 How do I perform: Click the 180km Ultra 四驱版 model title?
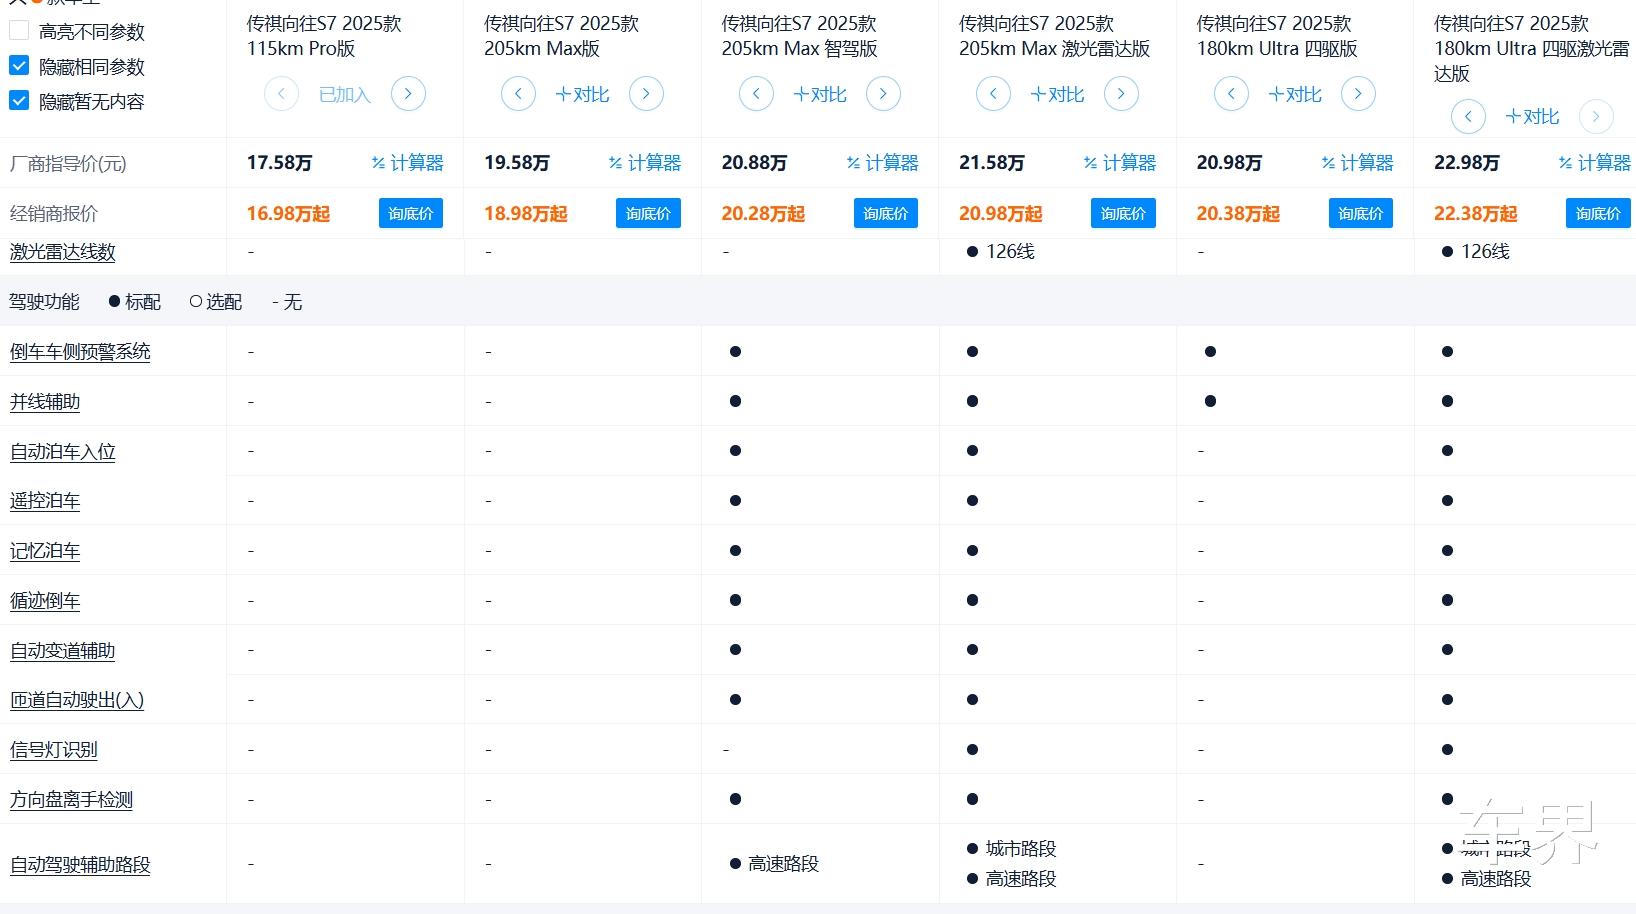point(1277,35)
